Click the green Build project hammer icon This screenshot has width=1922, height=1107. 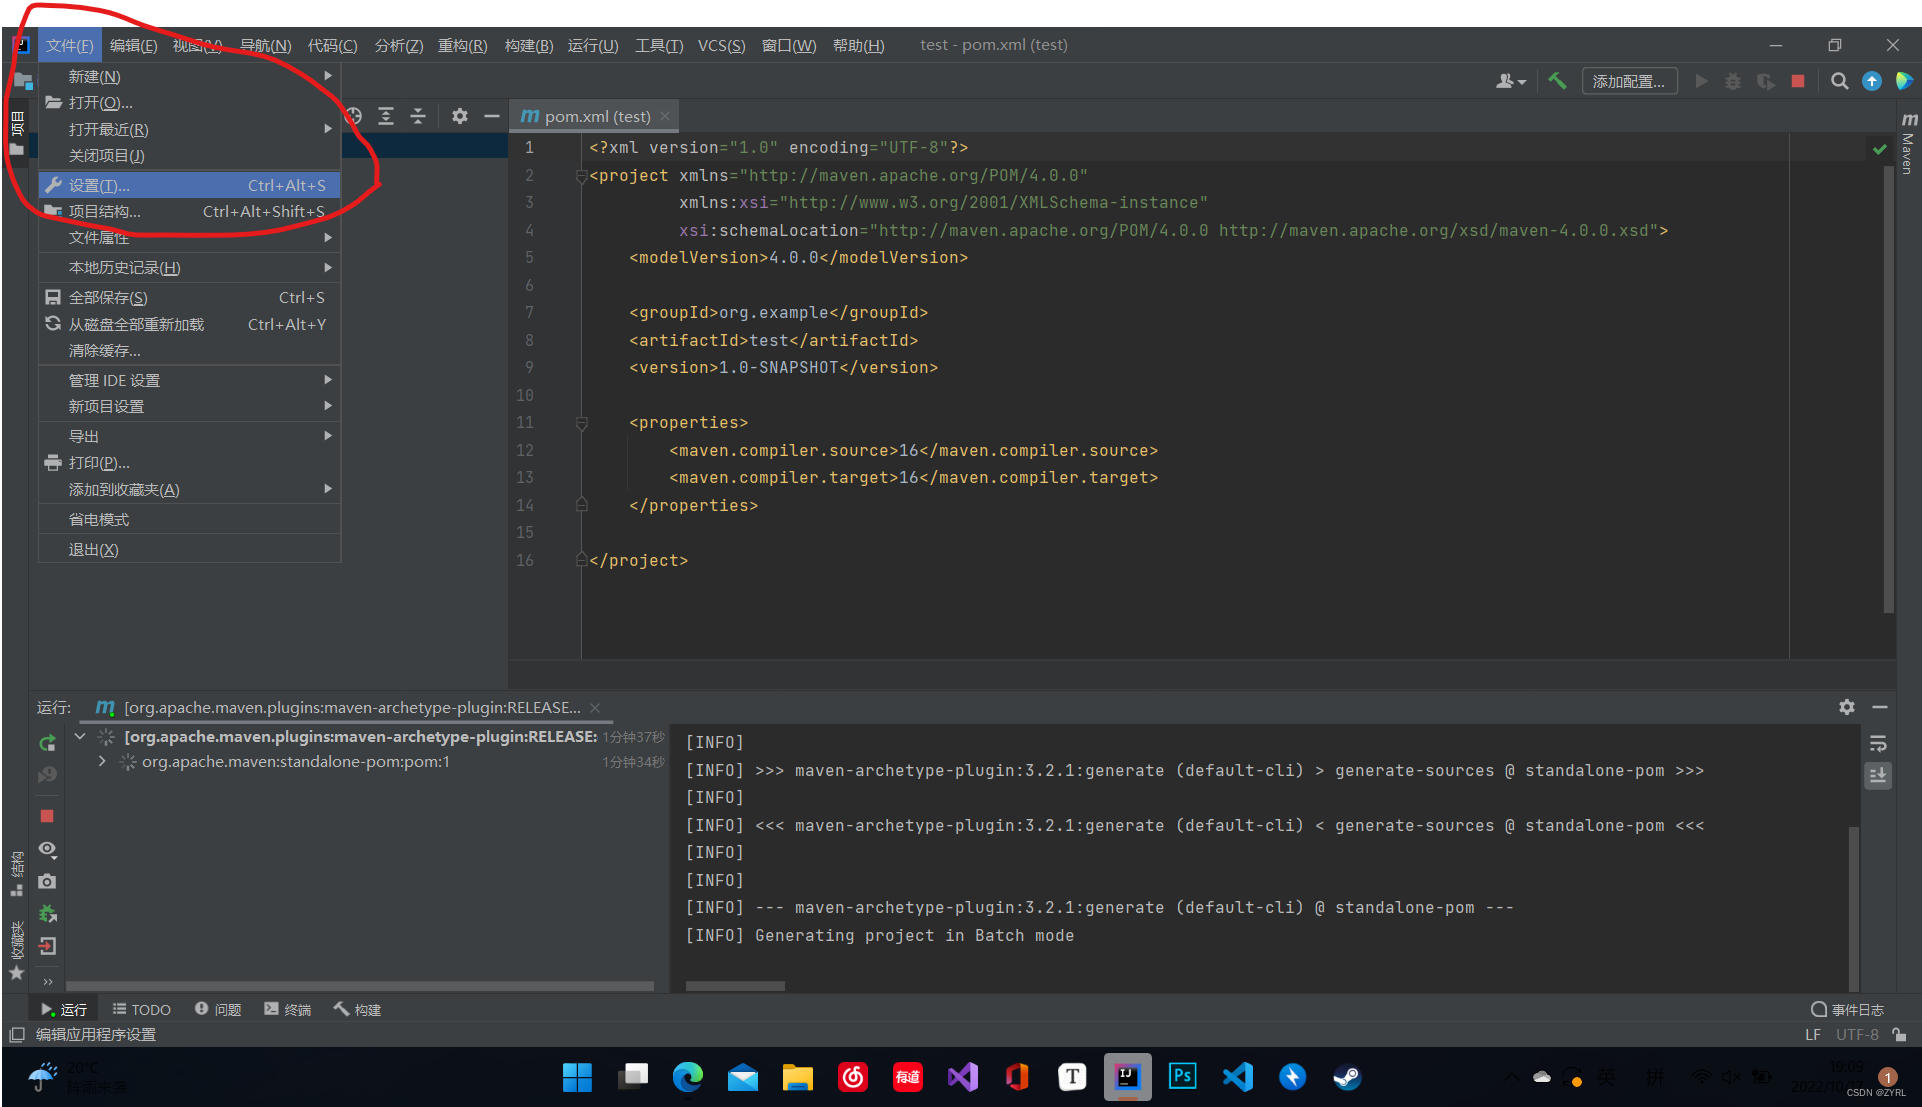[x=1557, y=81]
